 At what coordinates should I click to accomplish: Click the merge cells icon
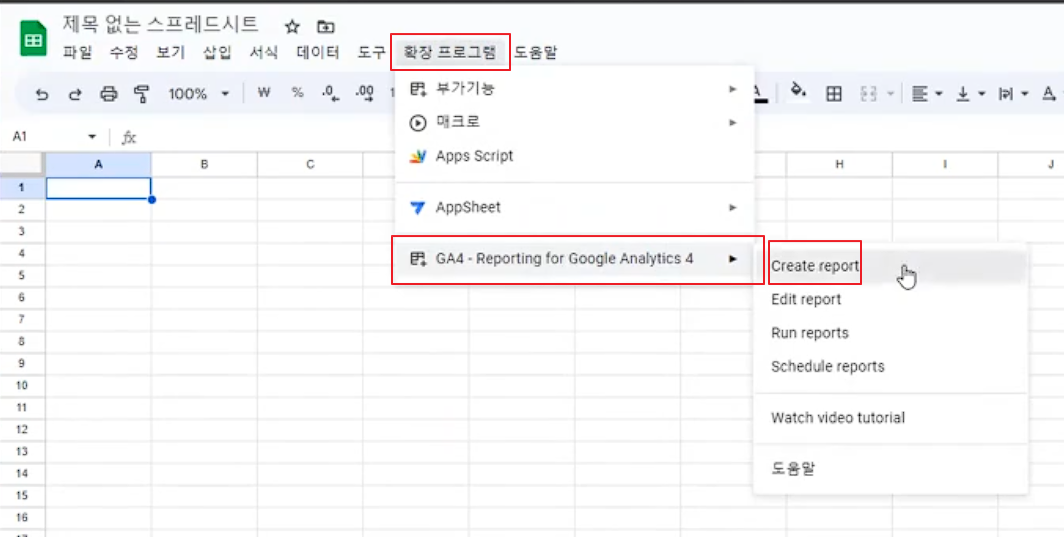[868, 94]
